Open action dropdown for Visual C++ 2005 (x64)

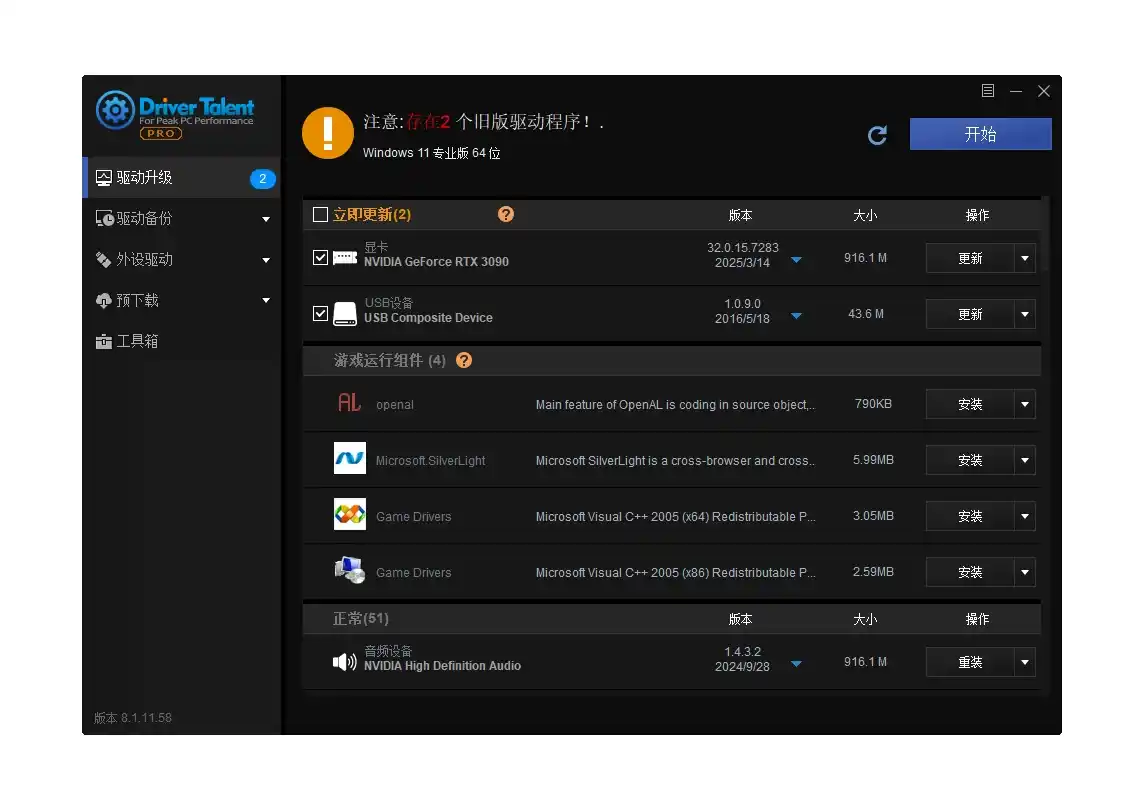coord(1025,516)
